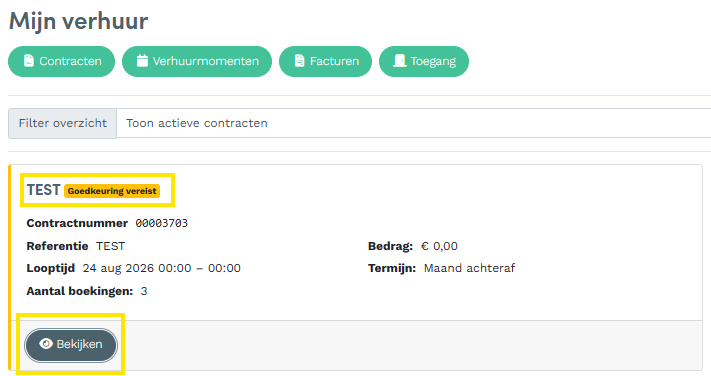The image size is (711, 376).
Task: Open the Contracten tab
Action: (x=62, y=61)
